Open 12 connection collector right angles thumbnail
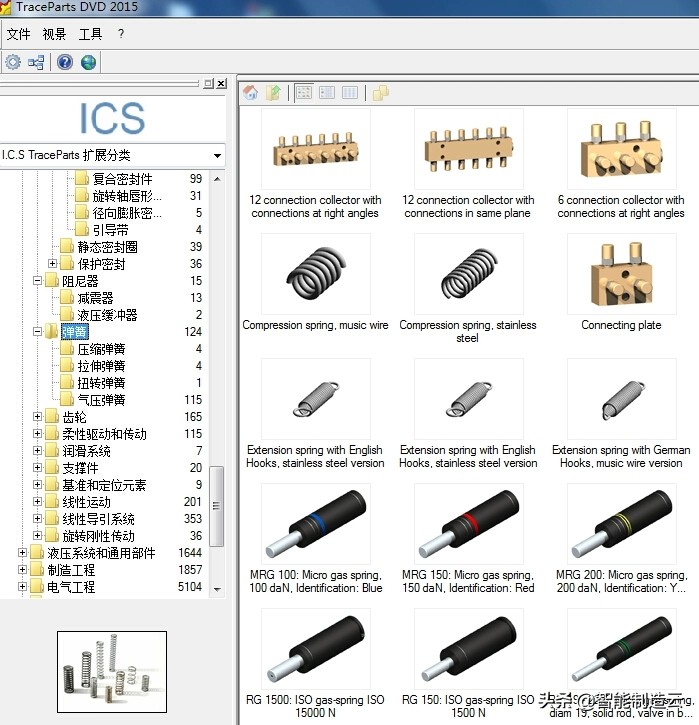Screen dimensions: 699x725 315,149
